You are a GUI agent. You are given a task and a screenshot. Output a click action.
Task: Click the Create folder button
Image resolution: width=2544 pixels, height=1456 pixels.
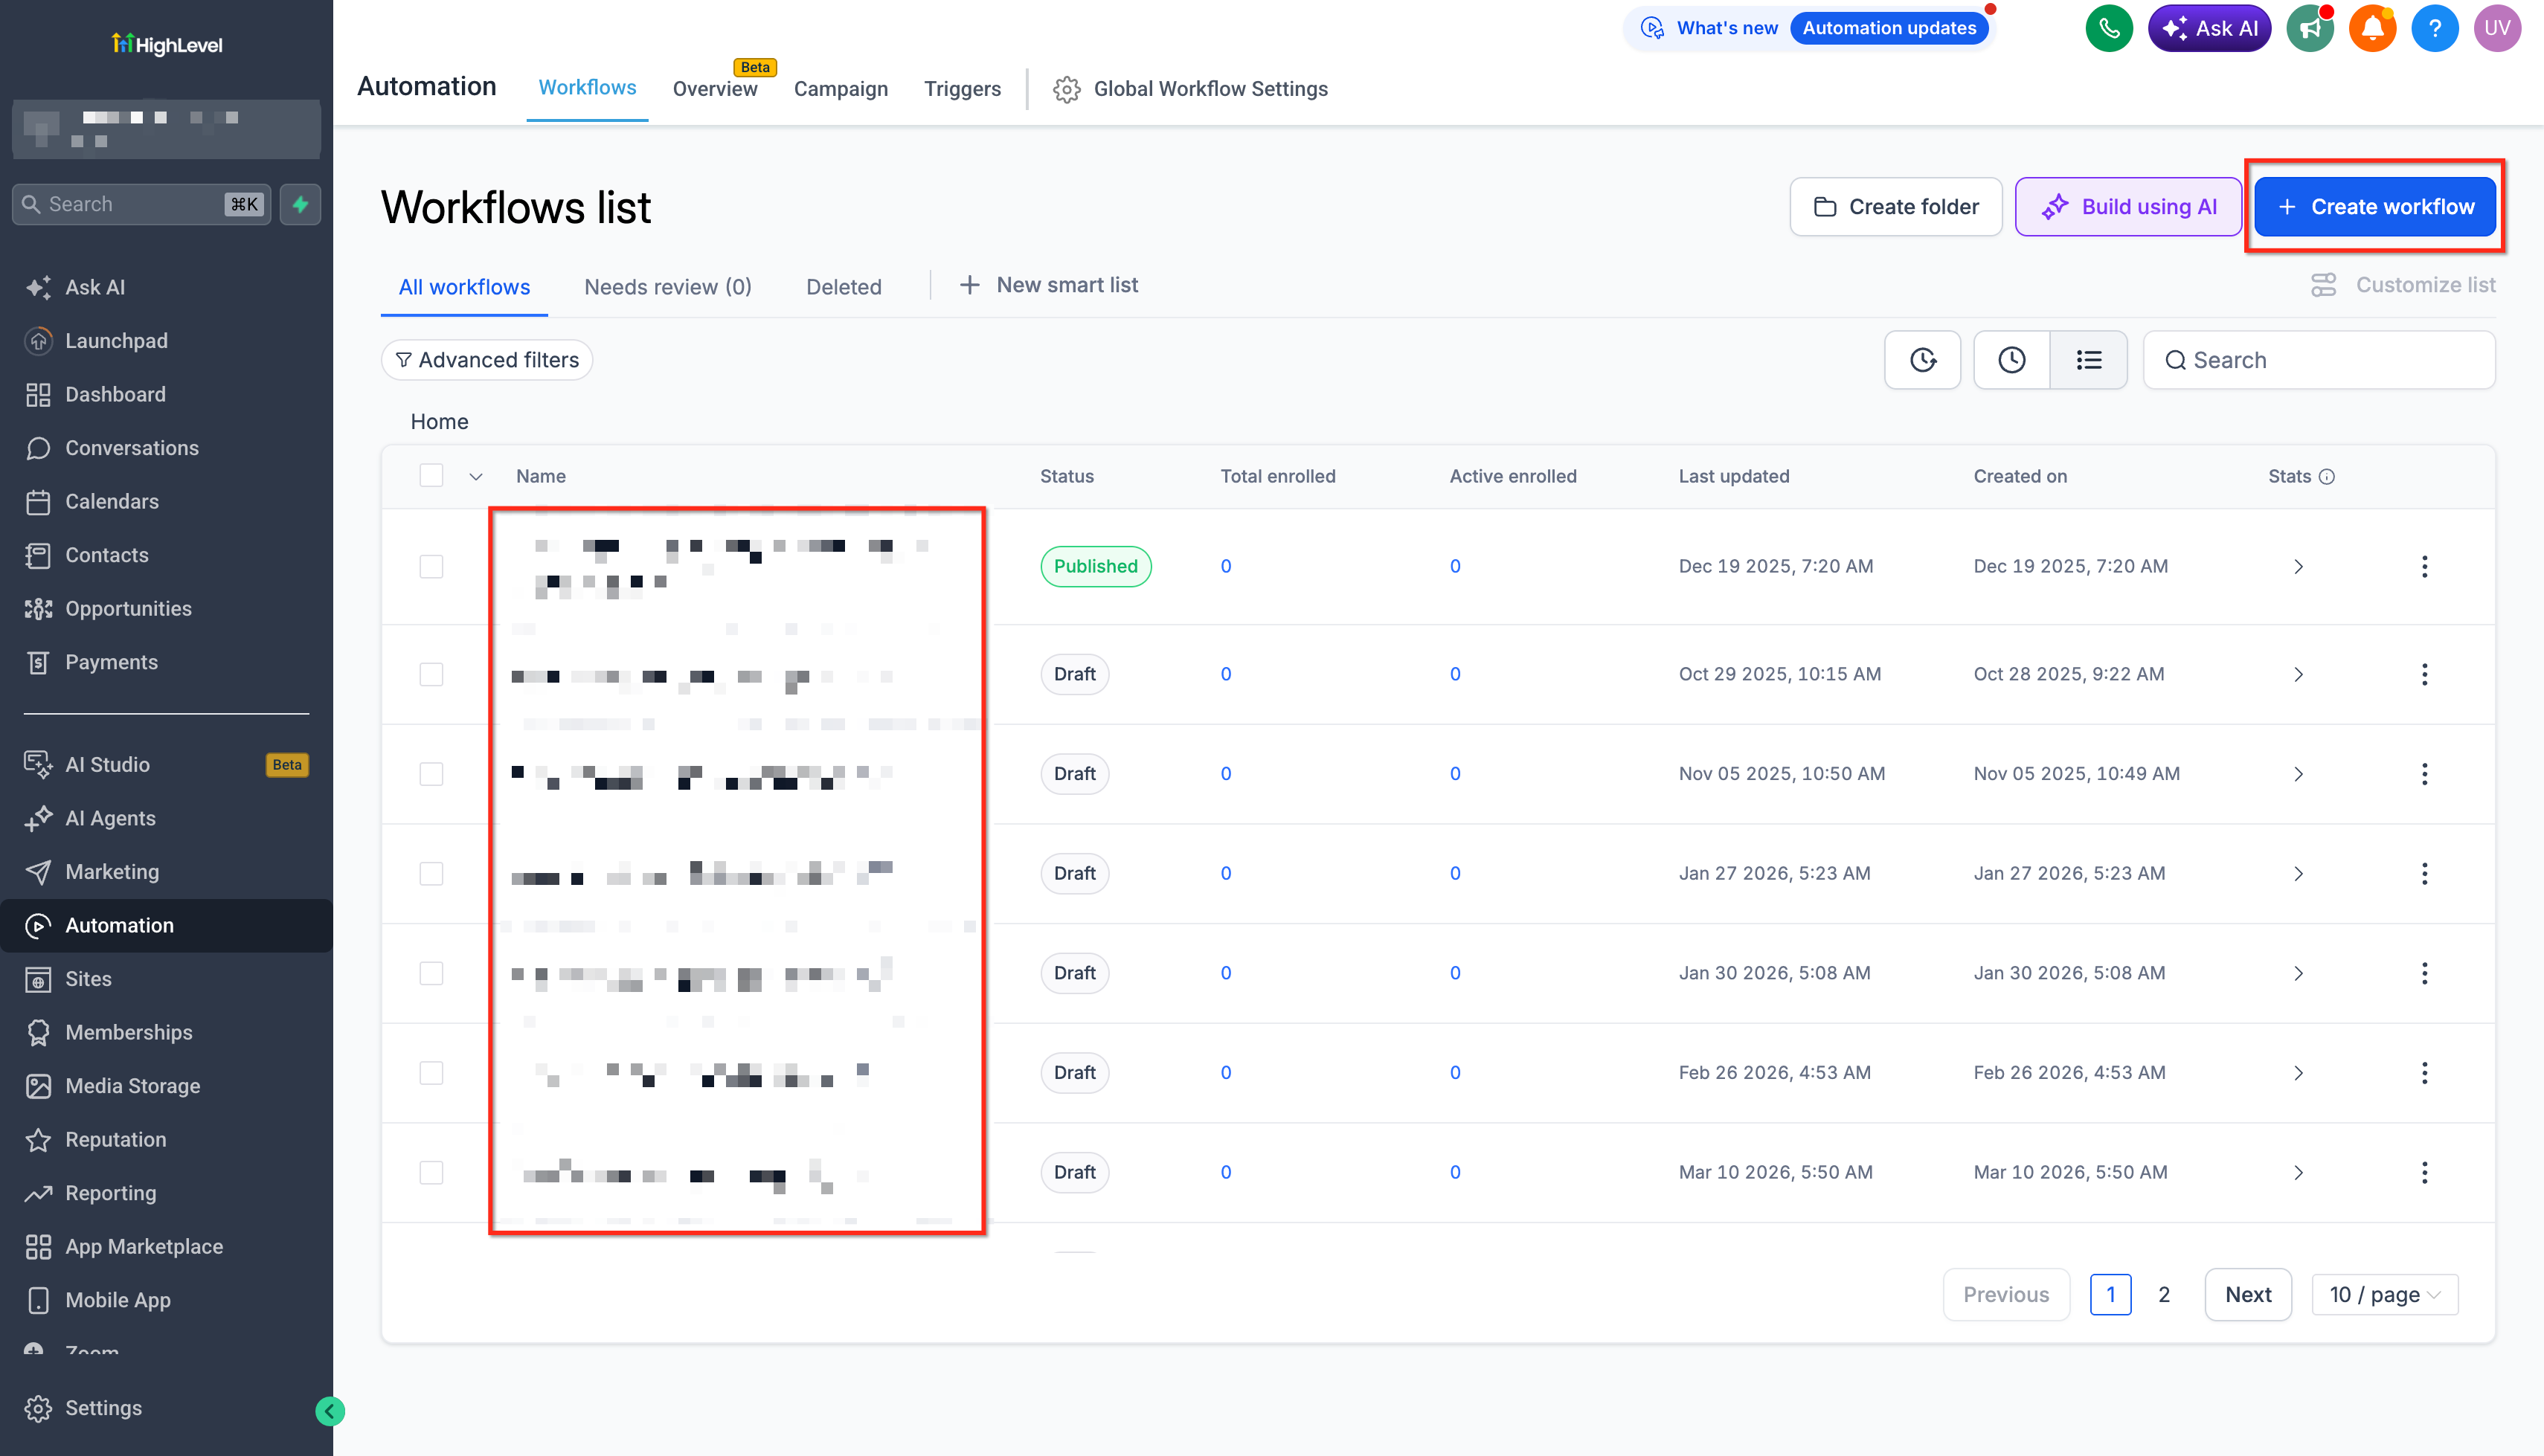1895,207
